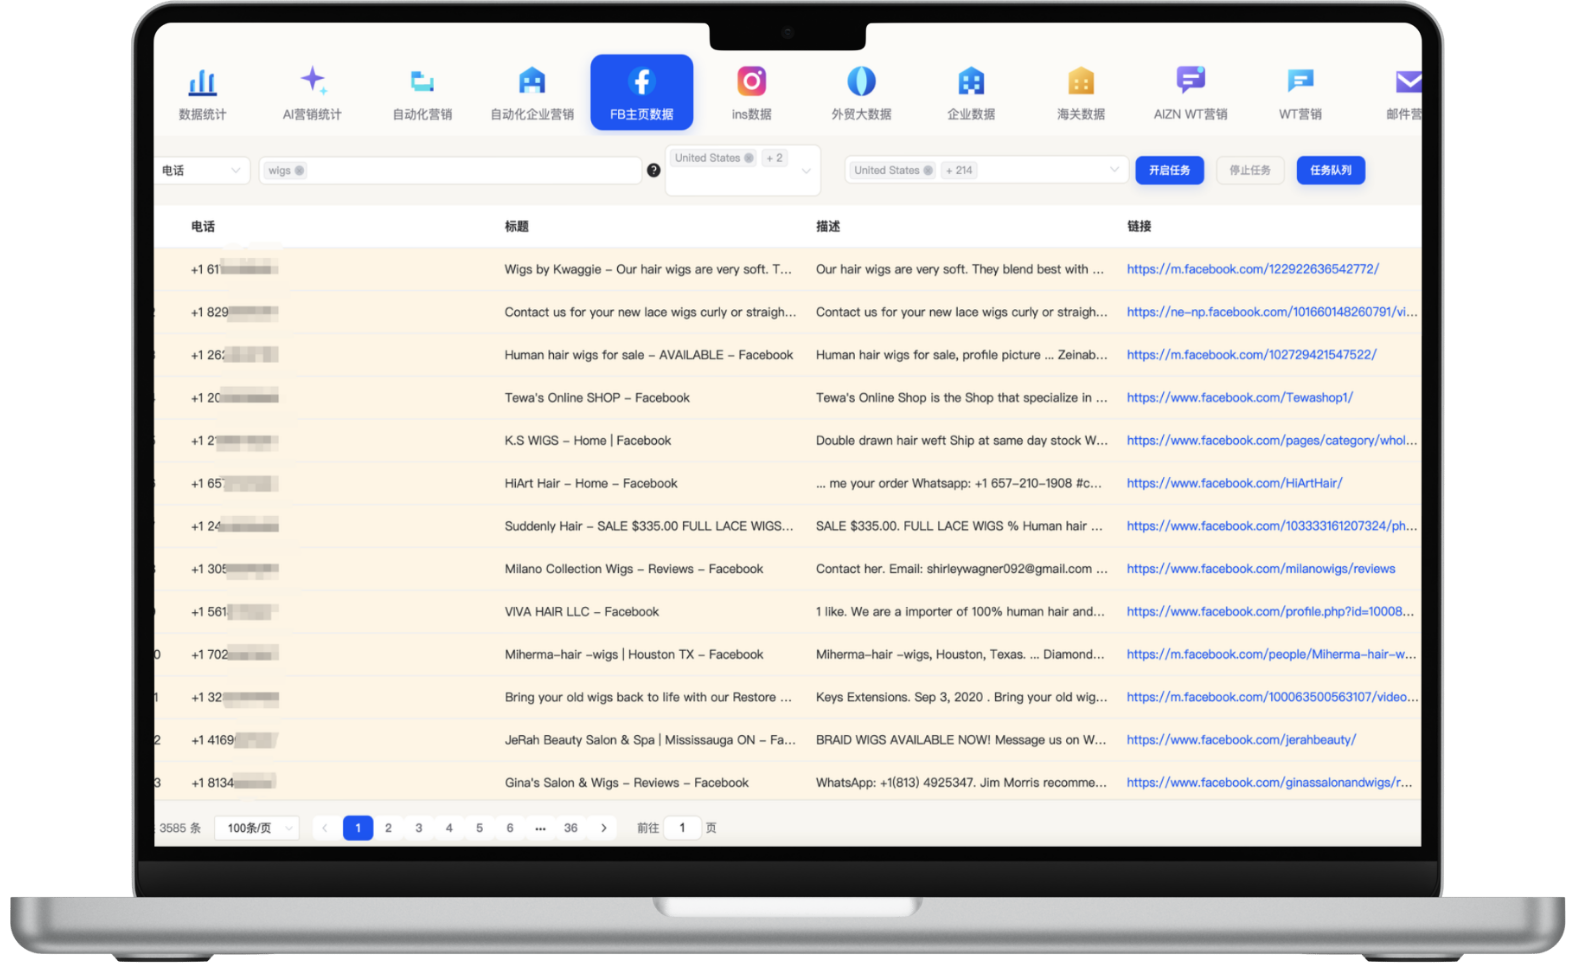Go to page 2 in pagination

point(388,828)
